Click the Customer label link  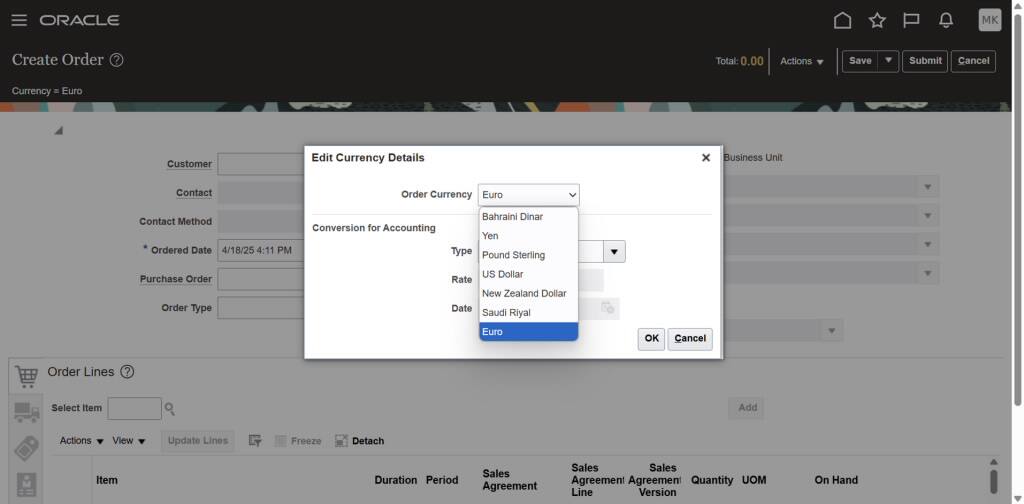[189, 164]
